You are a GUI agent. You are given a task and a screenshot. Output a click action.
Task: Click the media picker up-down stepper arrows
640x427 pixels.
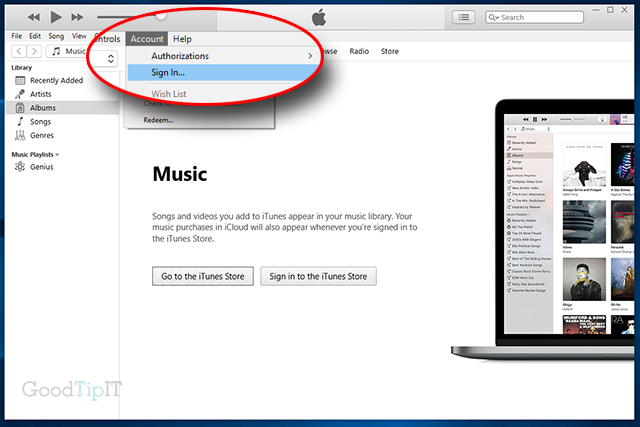click(x=111, y=58)
